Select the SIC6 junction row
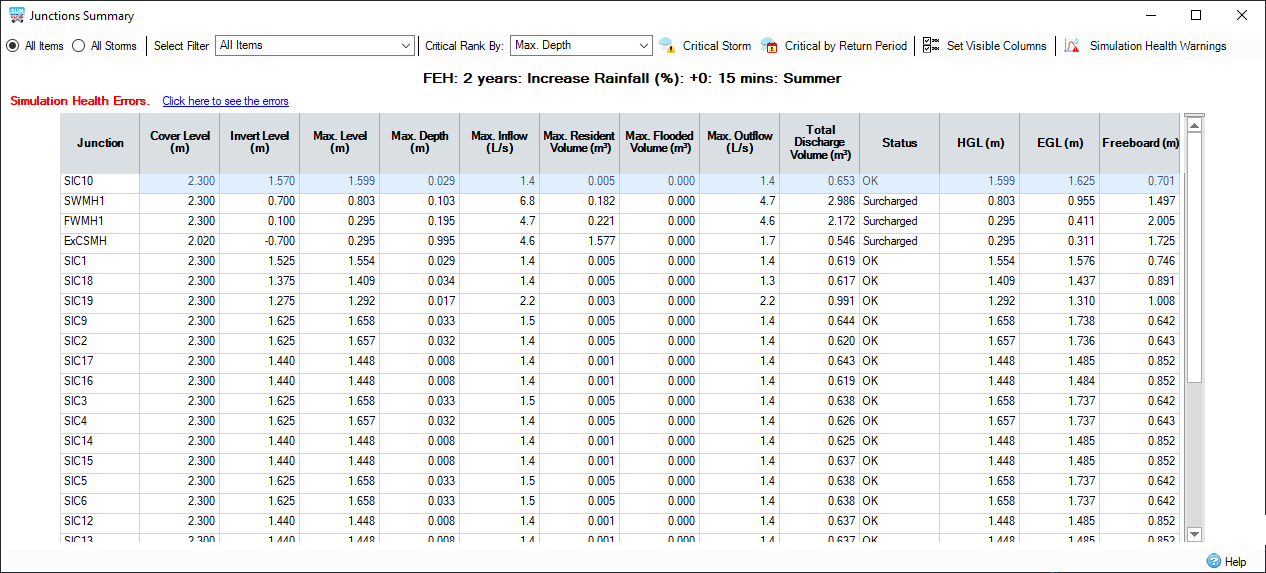 click(620, 501)
